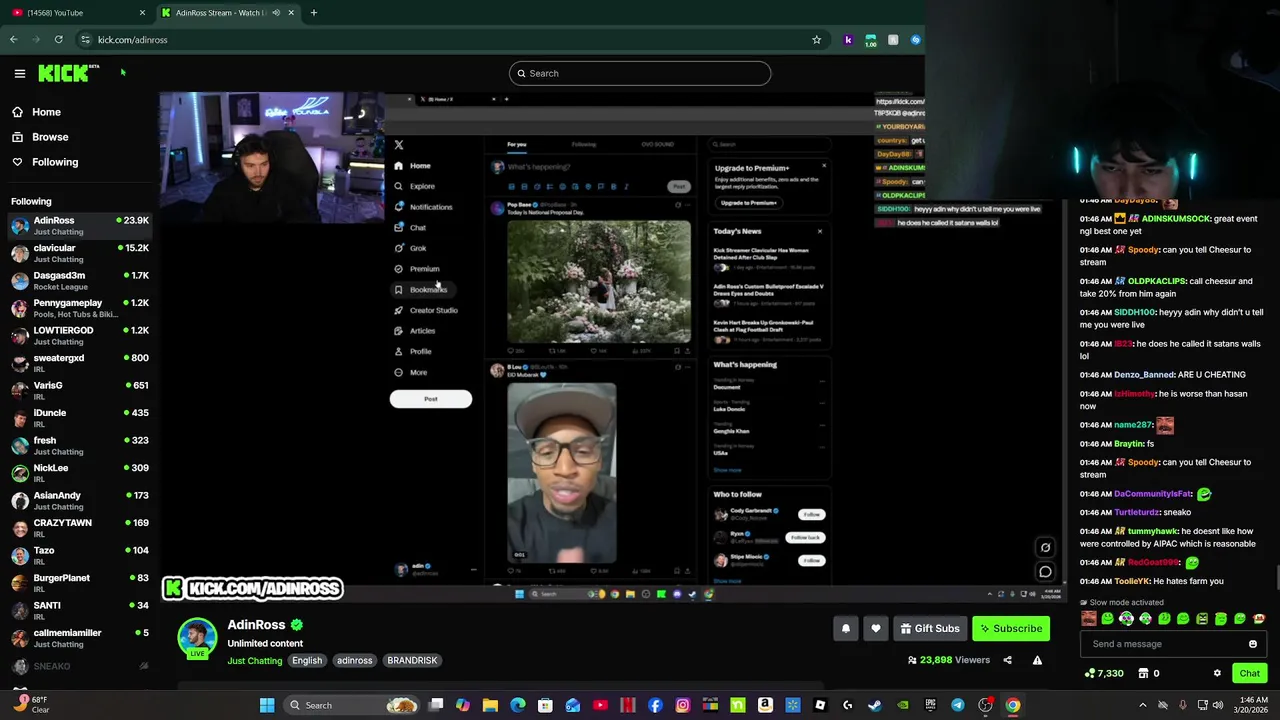Click the English tag
The image size is (1280, 720).
(x=307, y=660)
